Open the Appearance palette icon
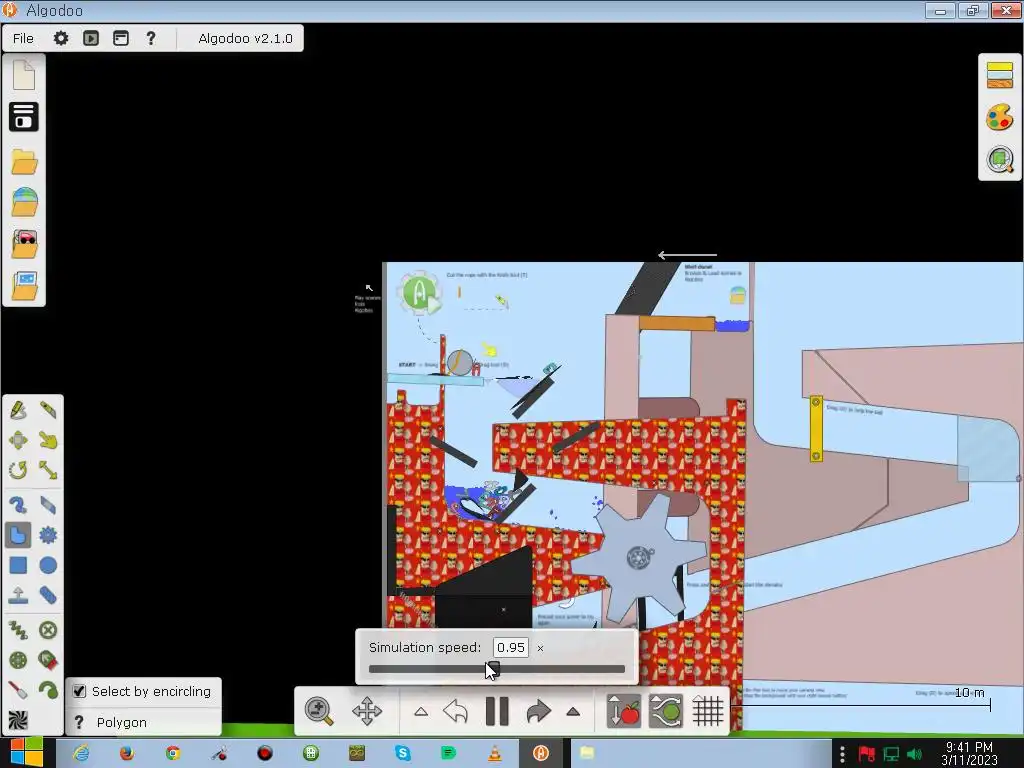The image size is (1024, 768). (1000, 118)
